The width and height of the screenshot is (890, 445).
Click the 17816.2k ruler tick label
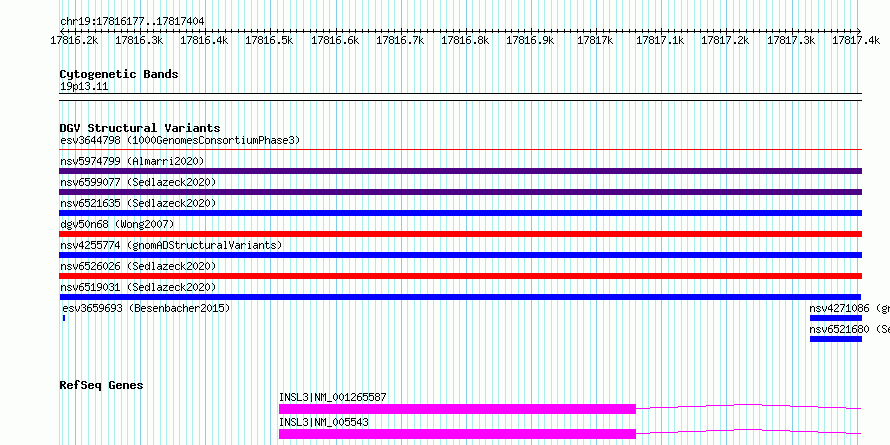74,40
